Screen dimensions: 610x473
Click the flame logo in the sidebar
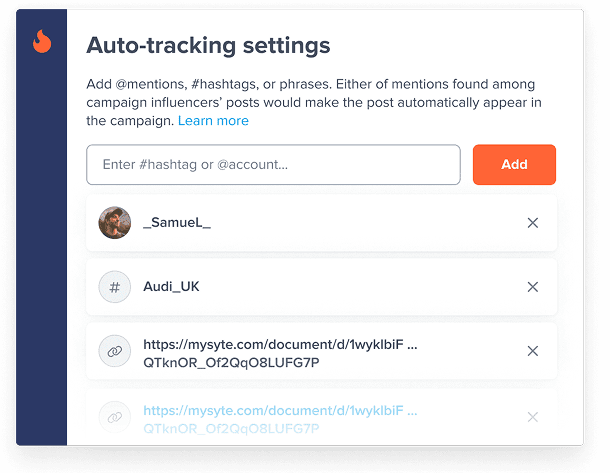41,41
